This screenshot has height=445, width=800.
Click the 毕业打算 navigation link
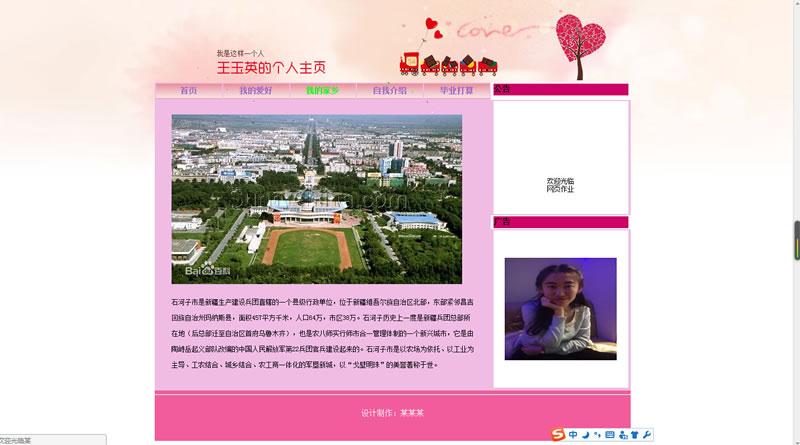pos(456,90)
